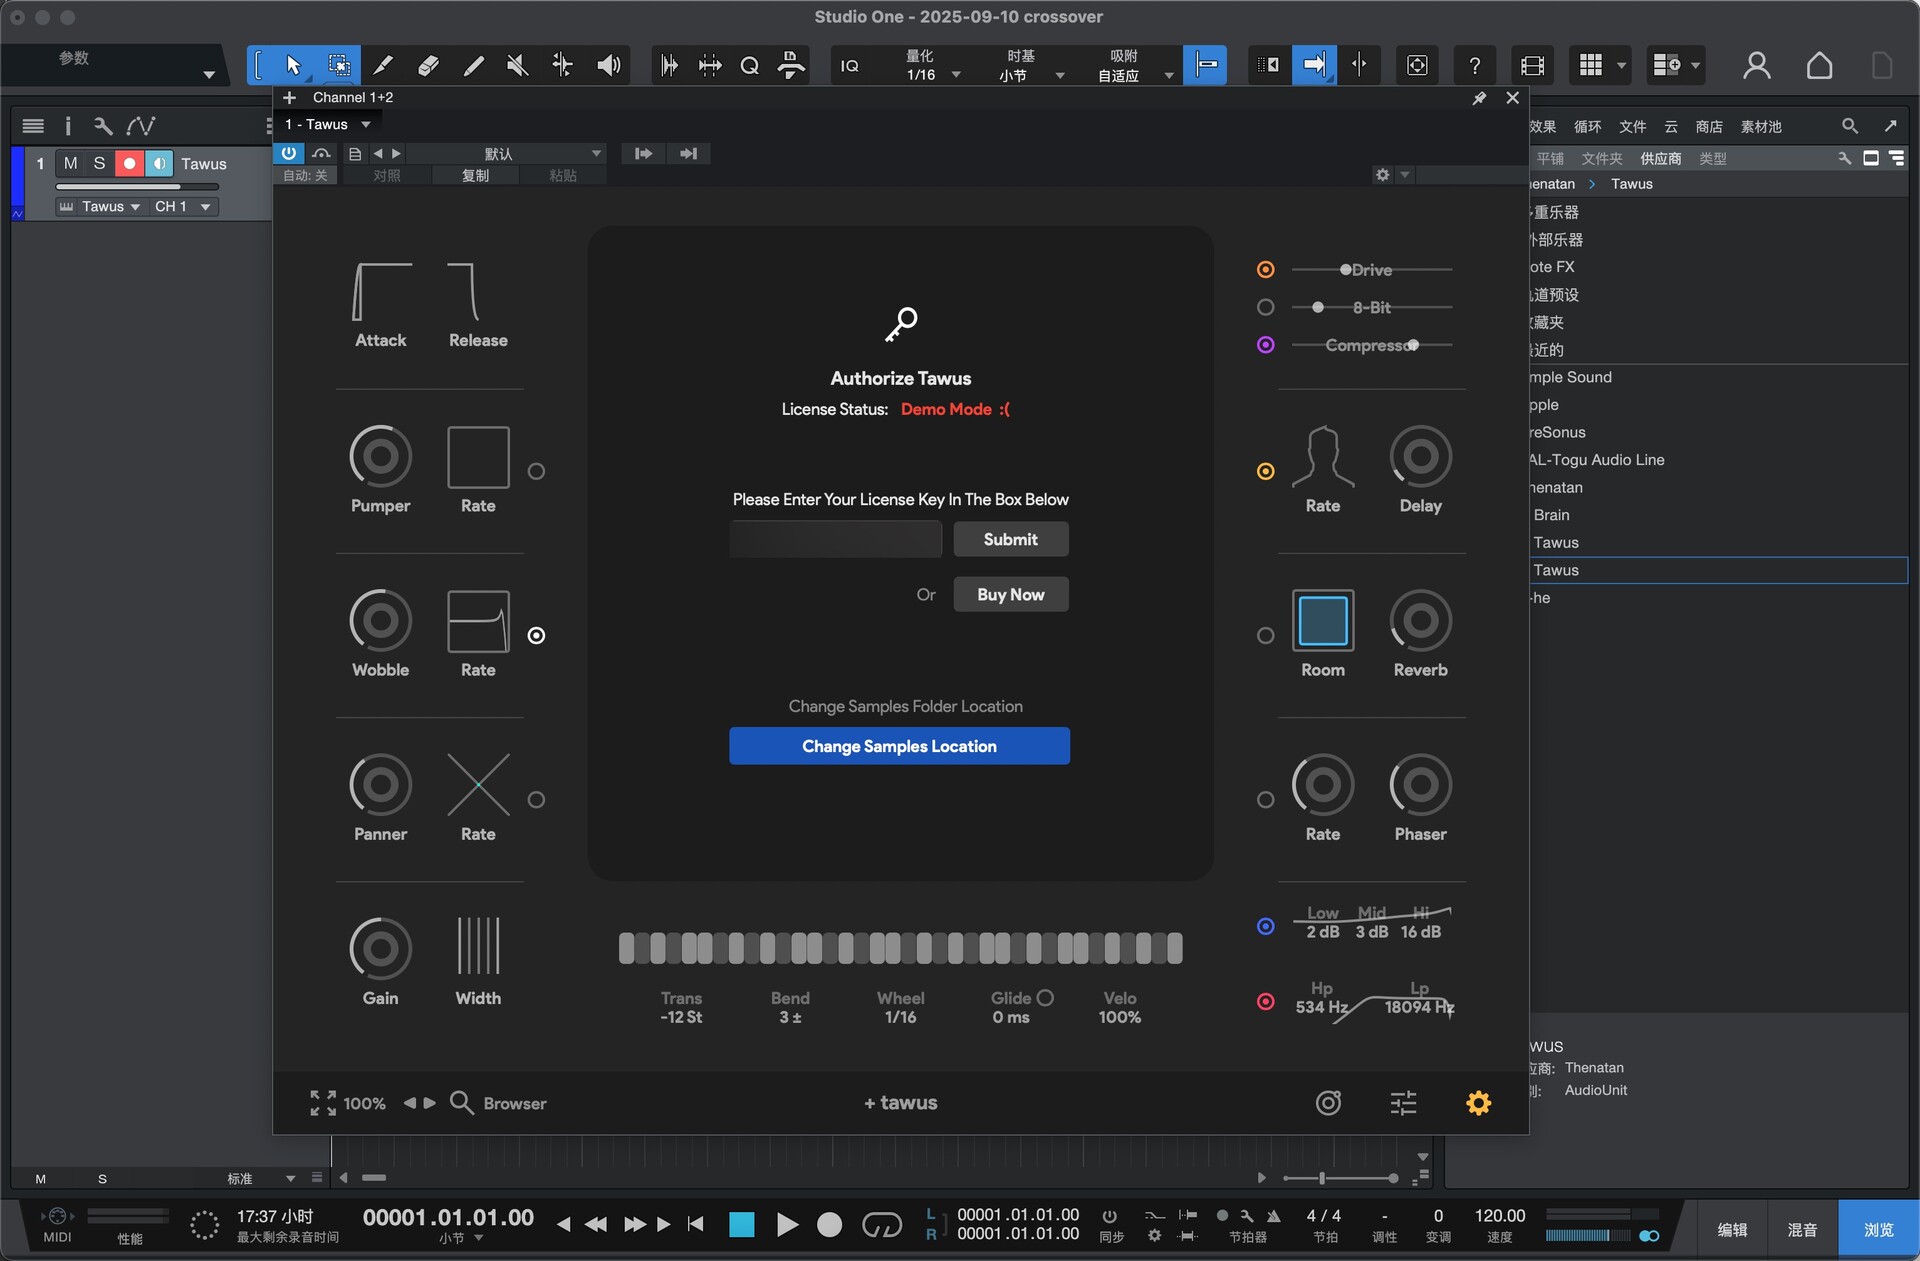Toggle the Wobble enable radio

point(536,635)
